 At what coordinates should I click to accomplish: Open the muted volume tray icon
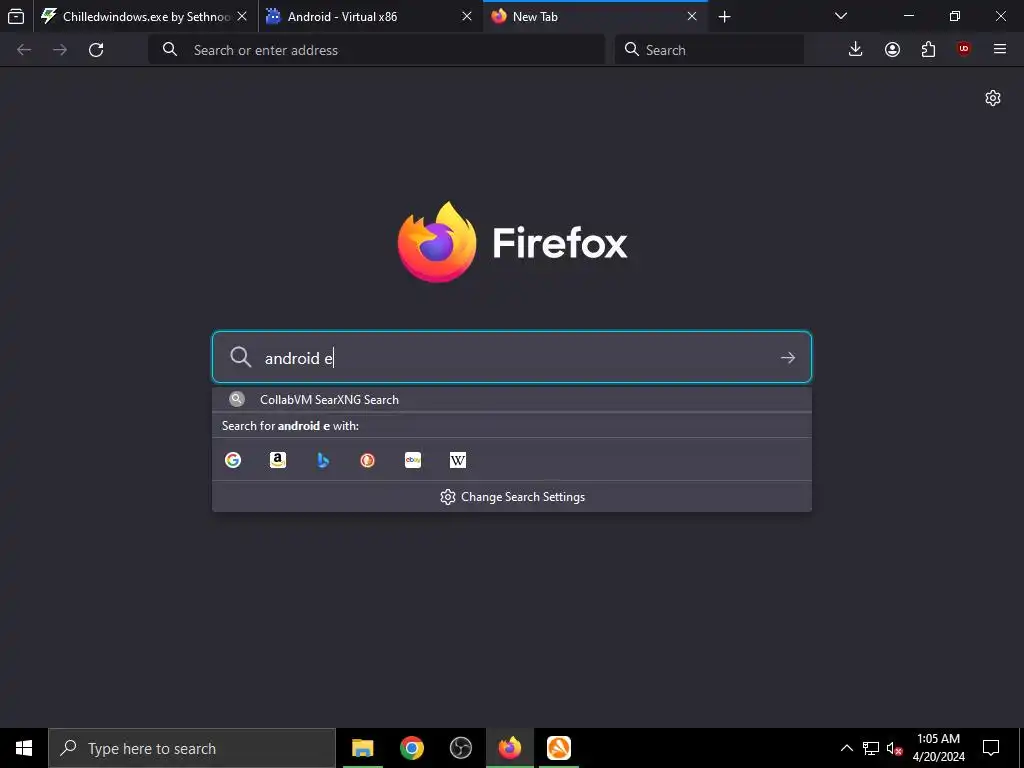click(894, 748)
